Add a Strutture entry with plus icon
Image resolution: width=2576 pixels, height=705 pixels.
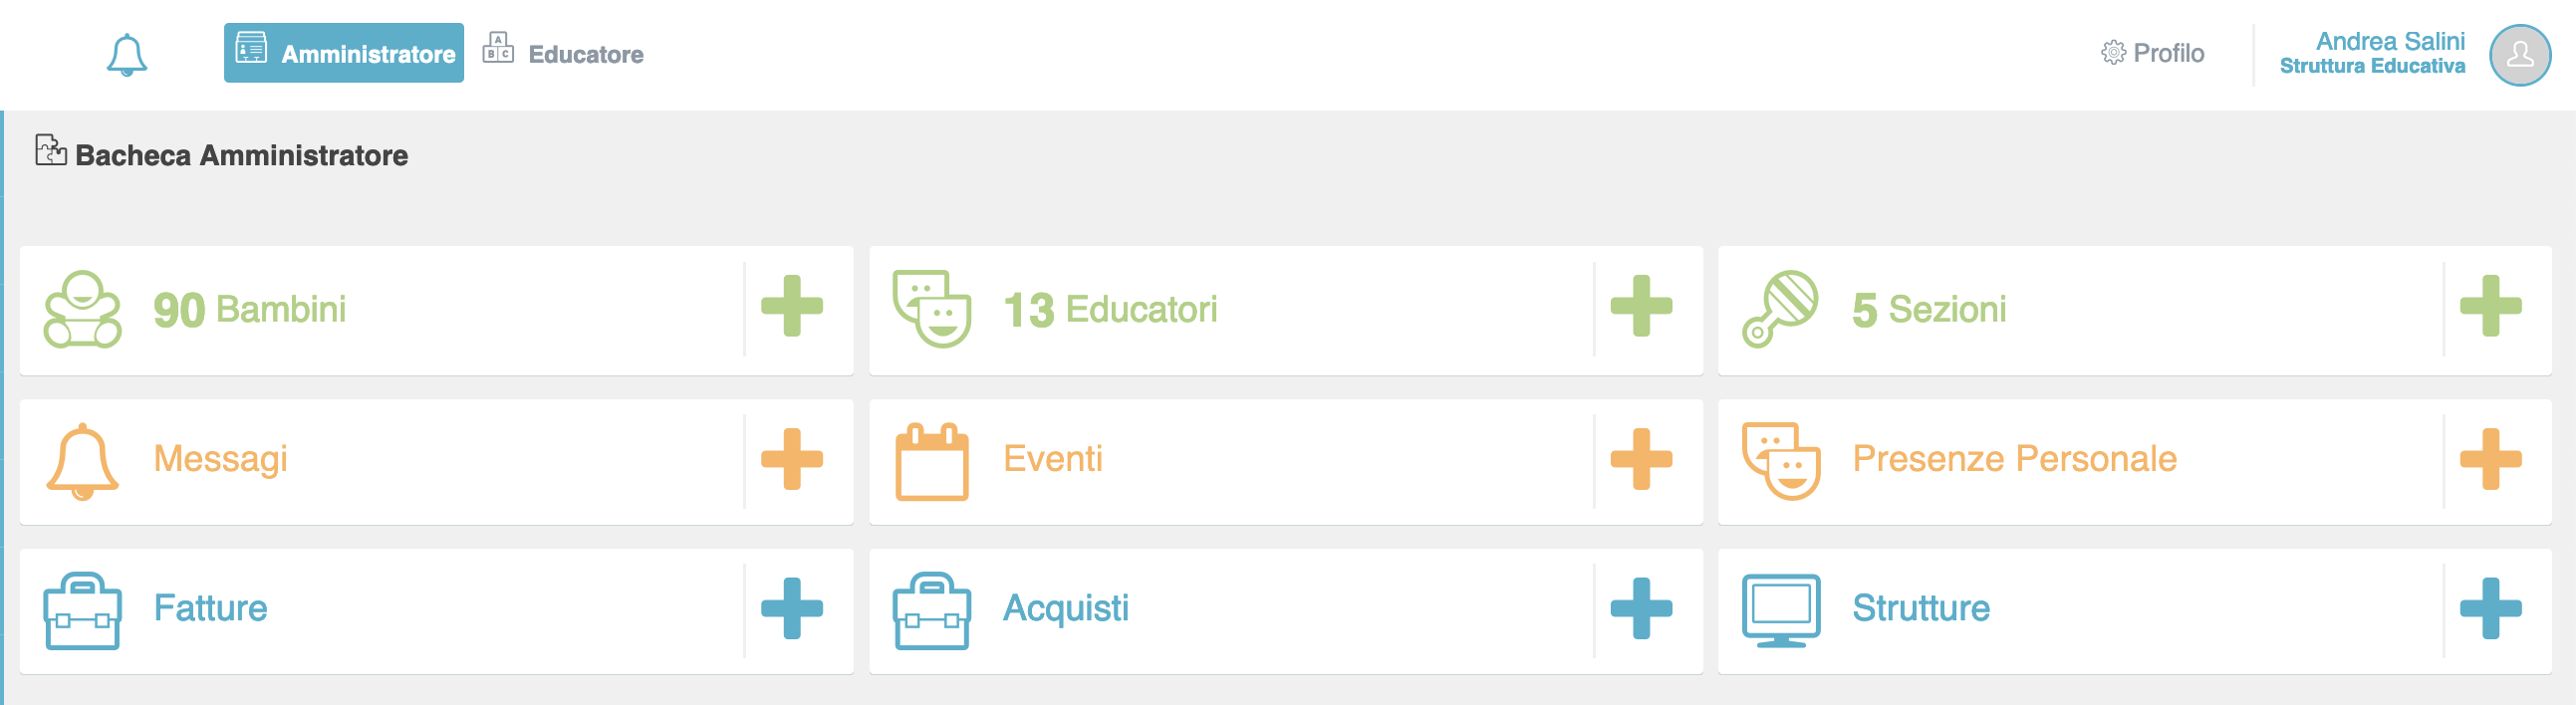2490,608
